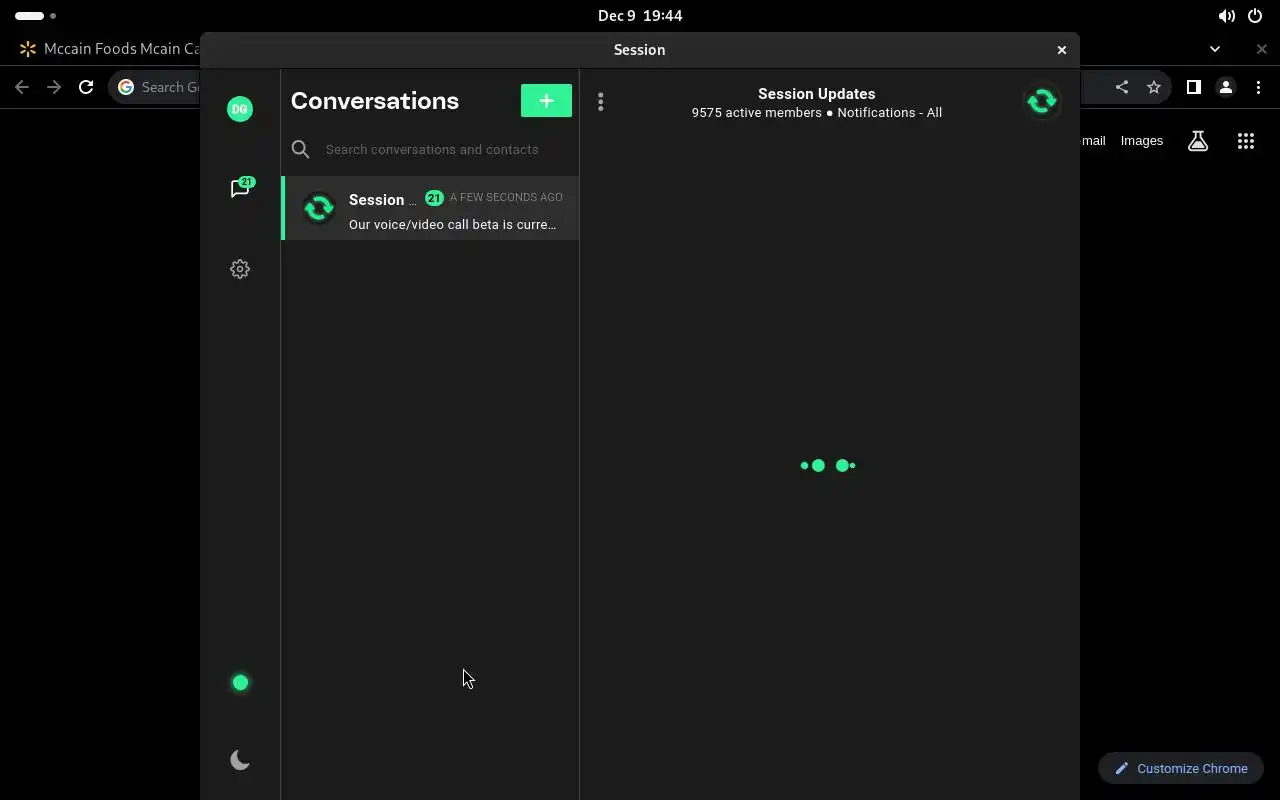Close the Session window
1280x800 pixels.
pyautogui.click(x=1061, y=50)
